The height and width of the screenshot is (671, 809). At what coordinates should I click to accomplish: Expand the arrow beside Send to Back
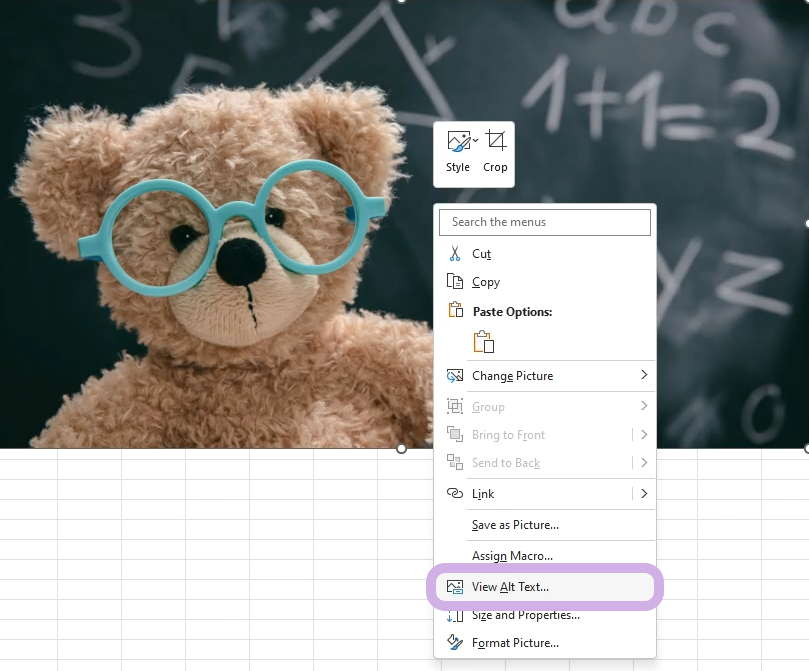tap(643, 463)
